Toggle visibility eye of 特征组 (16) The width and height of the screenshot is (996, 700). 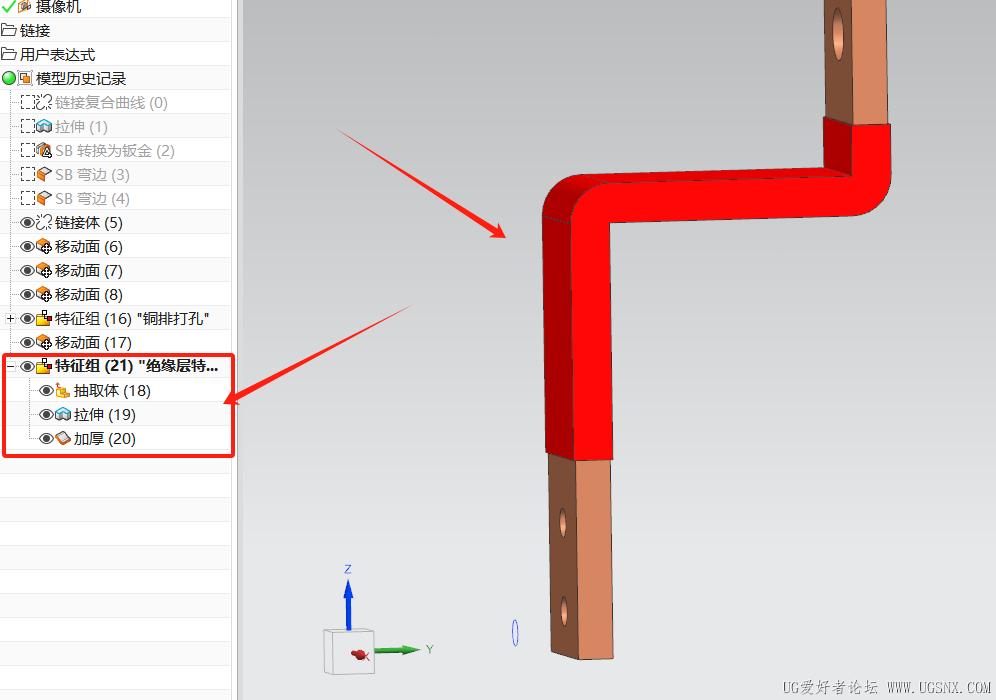27,318
